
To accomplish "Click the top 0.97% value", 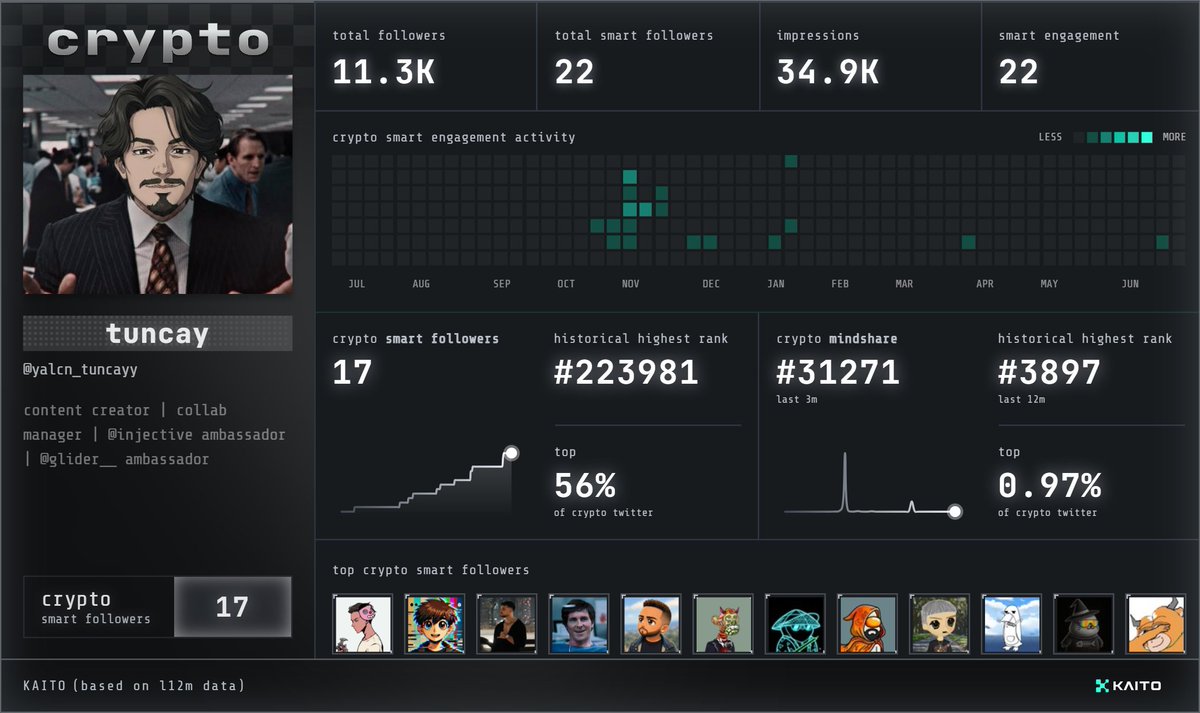I will [1049, 486].
